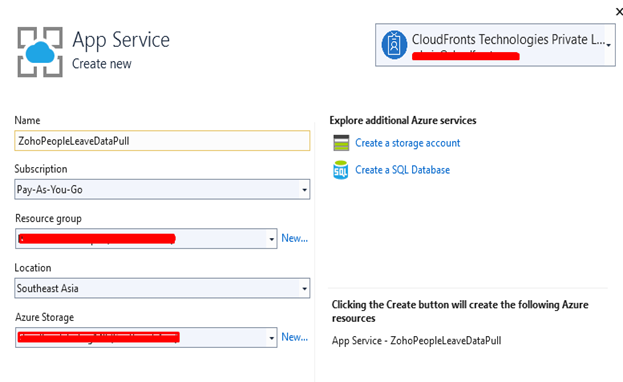Open Create a storage account link

pos(408,143)
